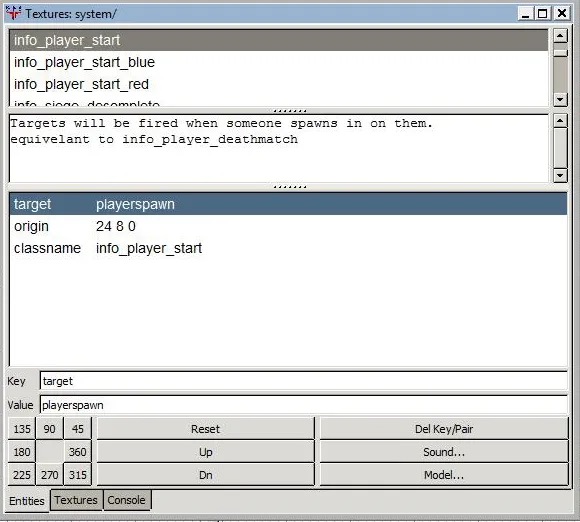
Task: Switch to the Textures tab
Action: coord(76,500)
